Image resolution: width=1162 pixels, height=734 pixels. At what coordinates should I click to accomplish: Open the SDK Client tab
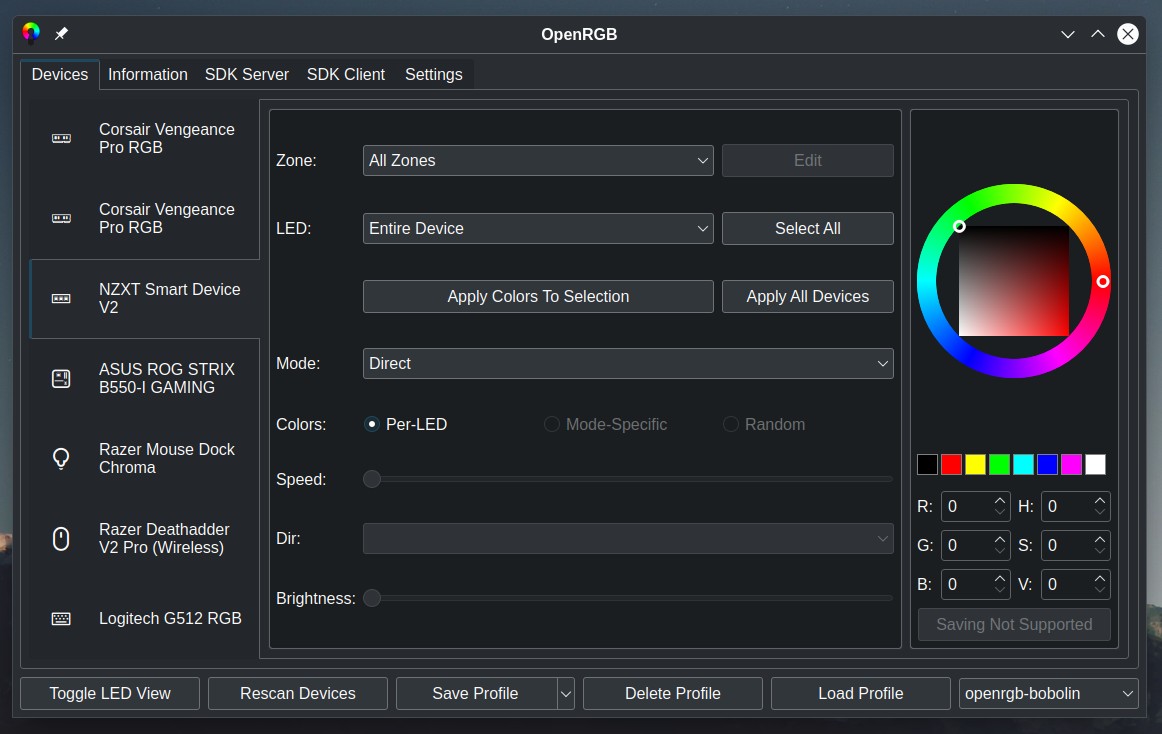[x=346, y=74]
